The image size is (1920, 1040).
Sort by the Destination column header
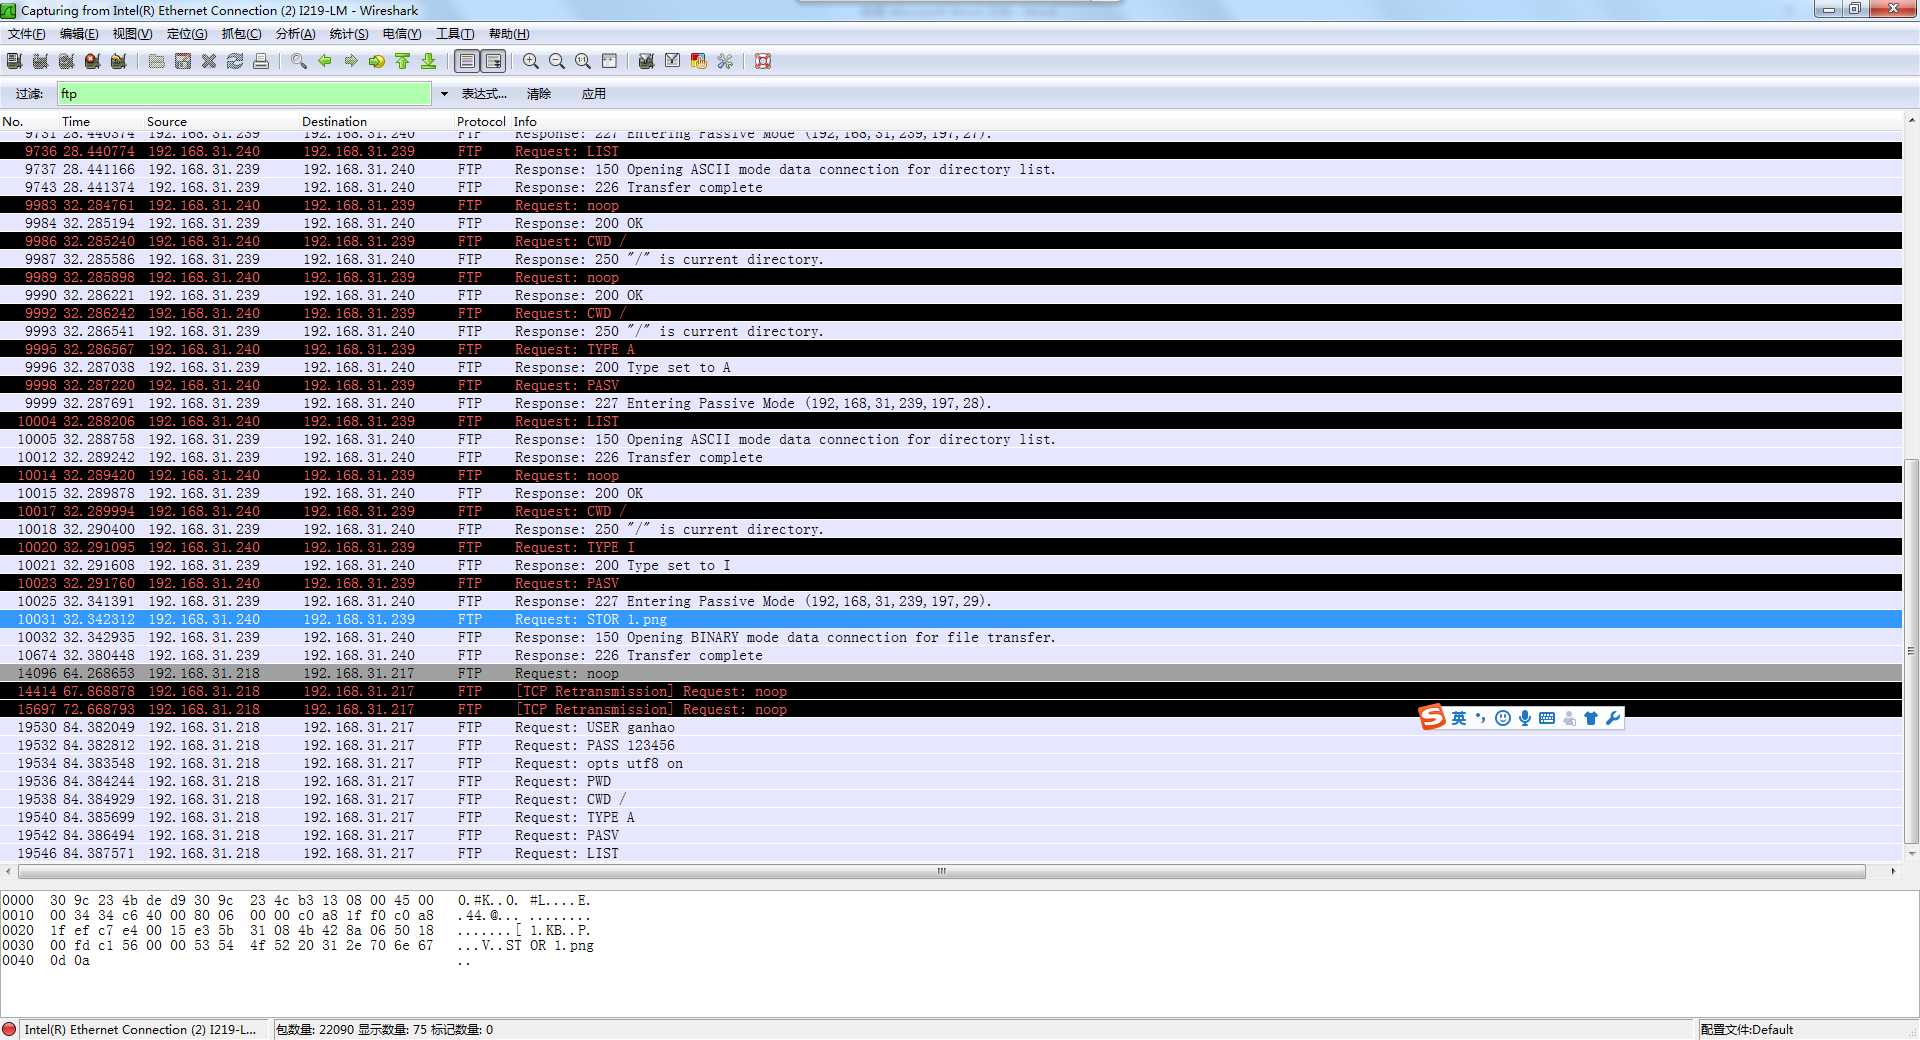(x=334, y=121)
